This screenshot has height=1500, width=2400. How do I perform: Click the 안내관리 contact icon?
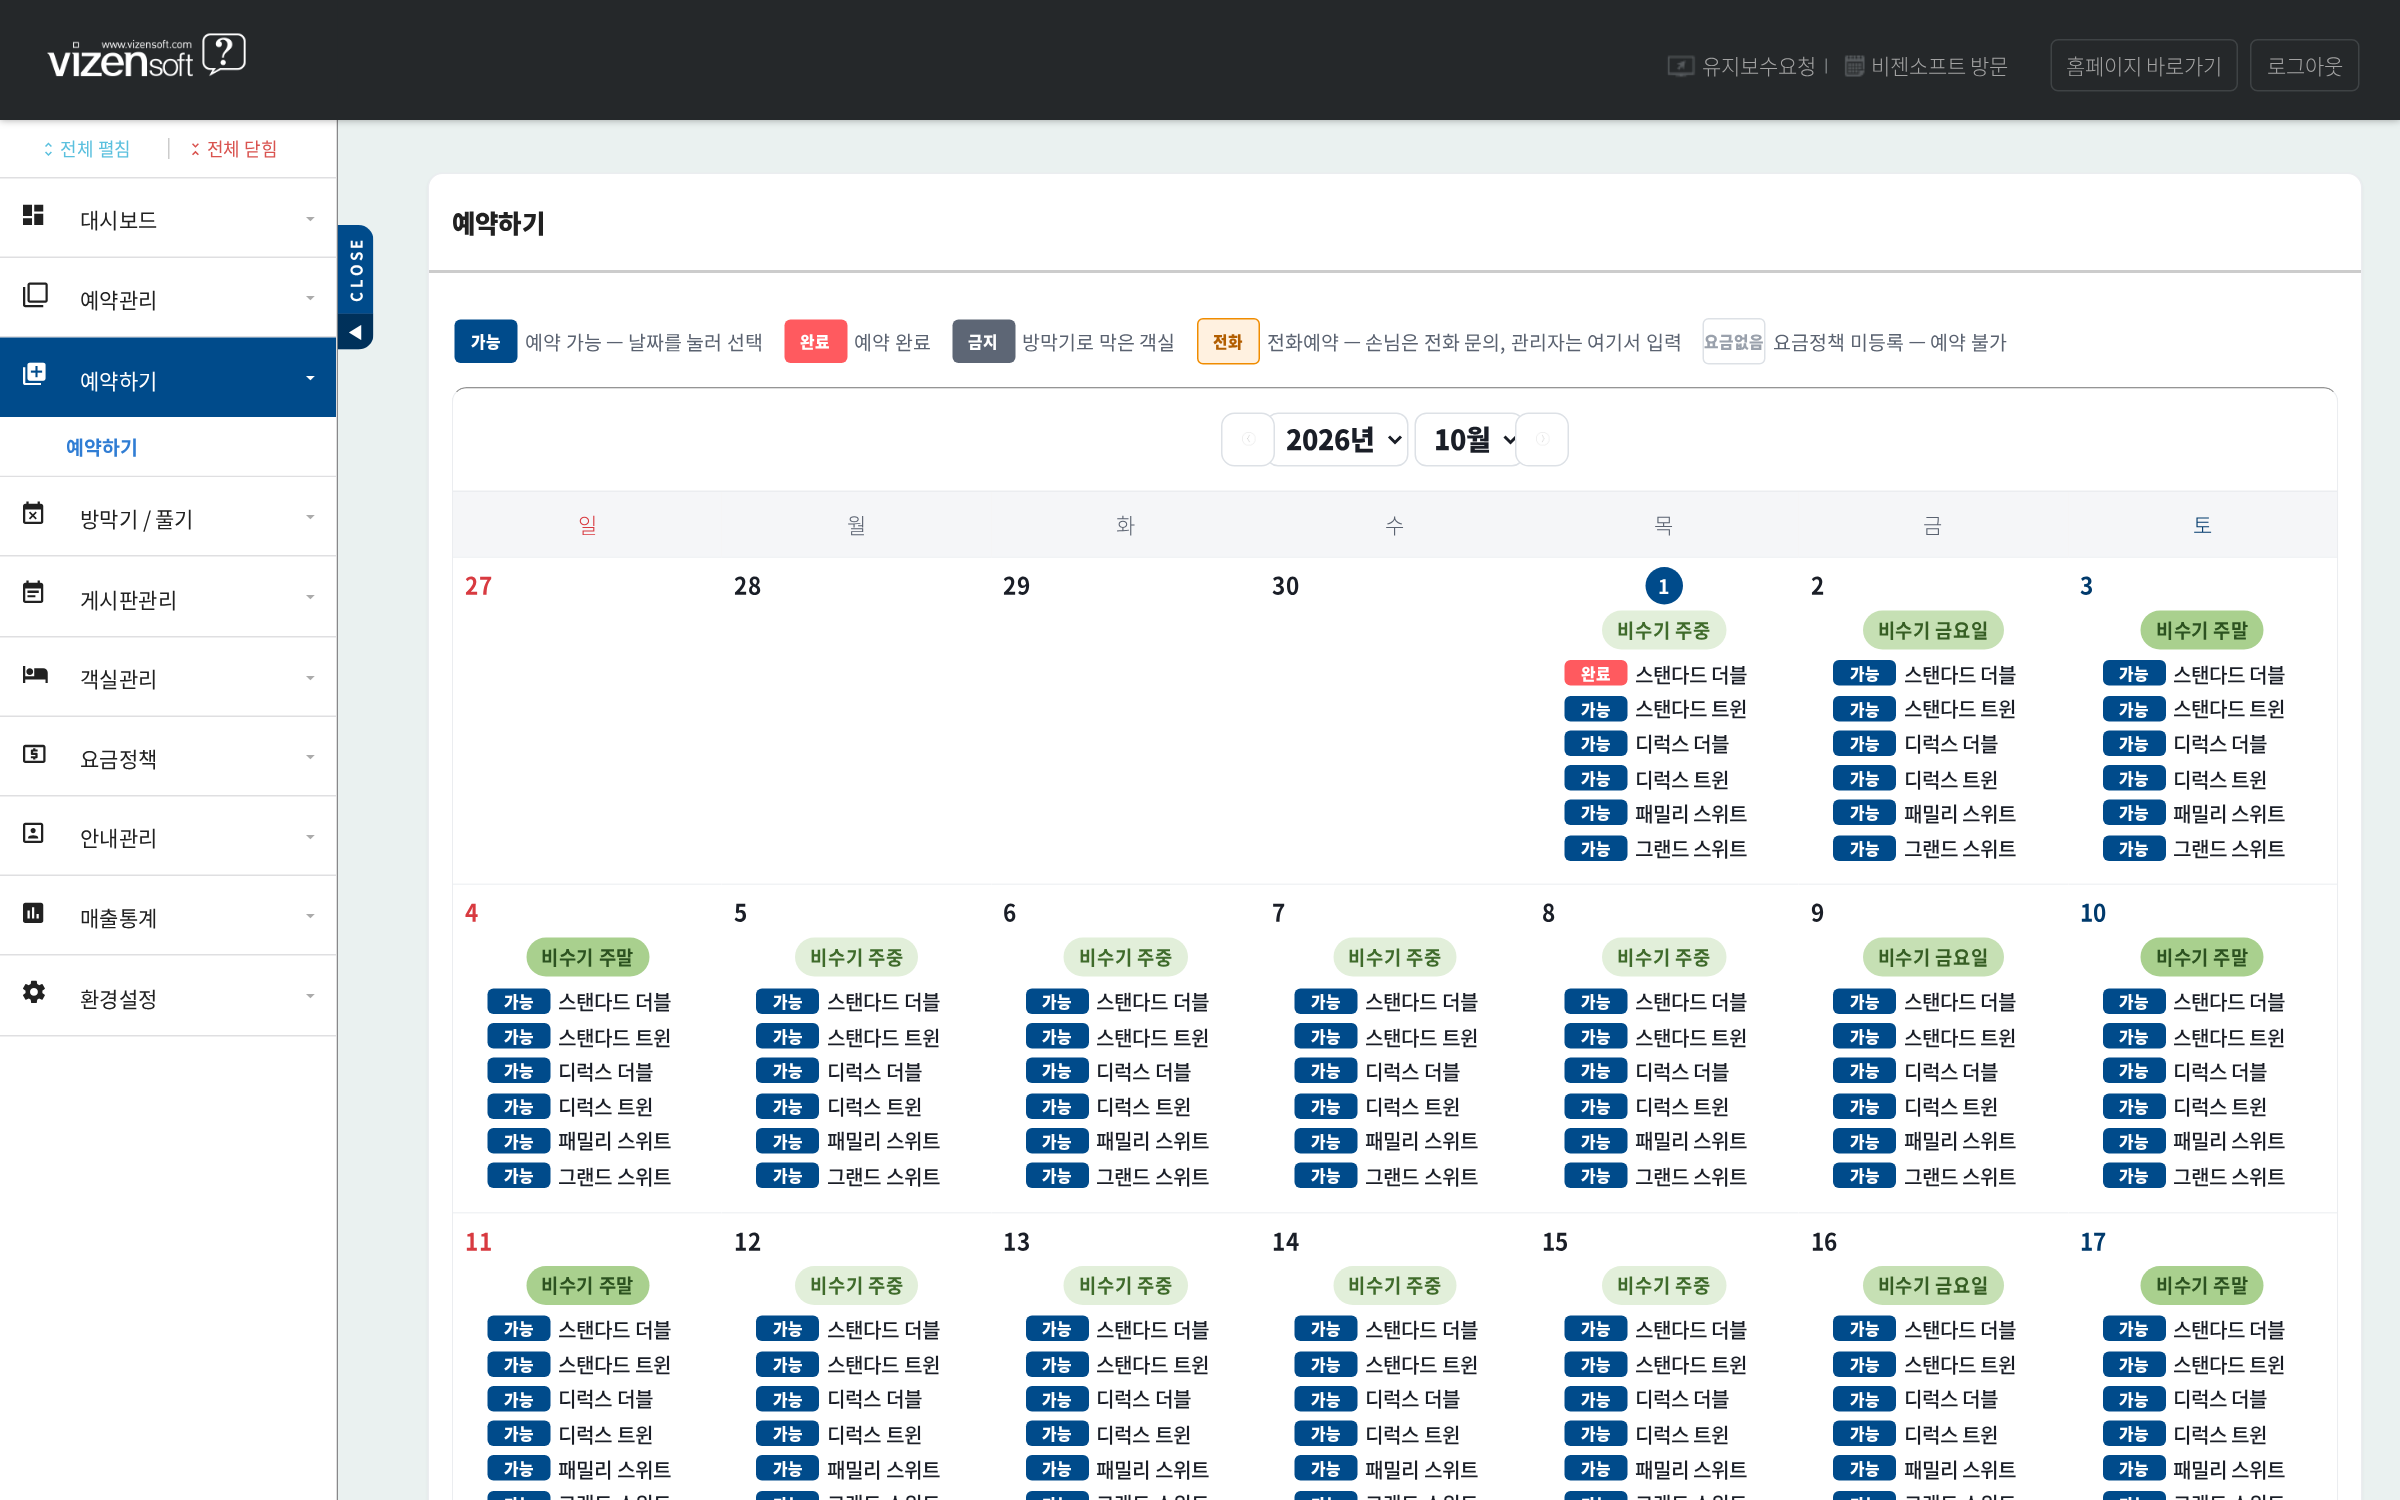[x=34, y=833]
